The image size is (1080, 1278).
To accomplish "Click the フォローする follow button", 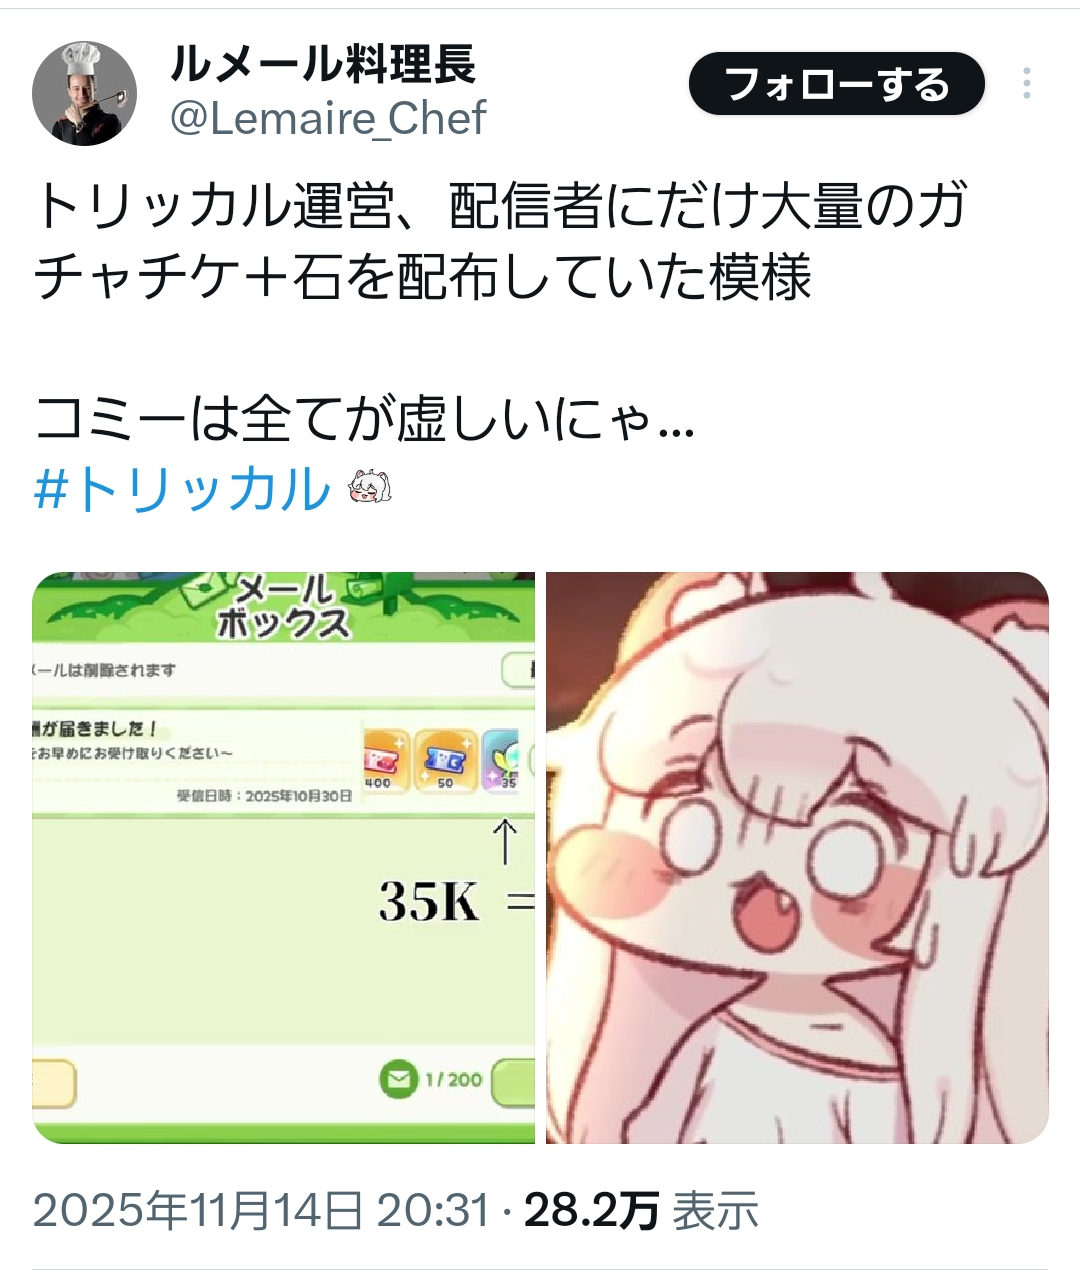I will tap(837, 84).
